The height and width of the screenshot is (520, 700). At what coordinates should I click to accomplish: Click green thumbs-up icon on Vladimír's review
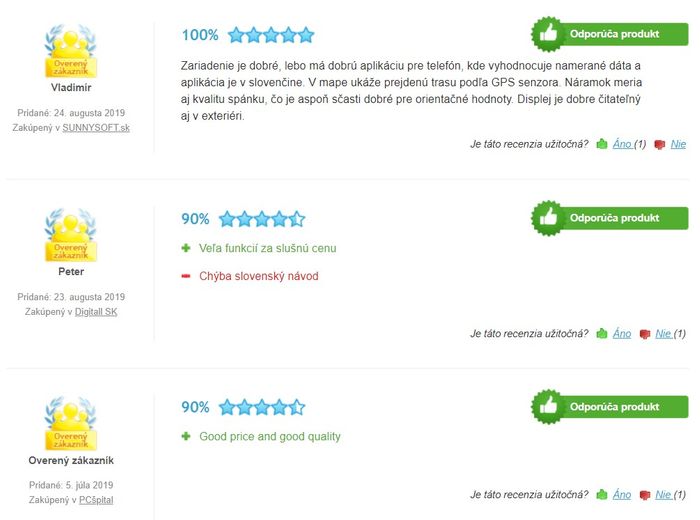pyautogui.click(x=602, y=144)
